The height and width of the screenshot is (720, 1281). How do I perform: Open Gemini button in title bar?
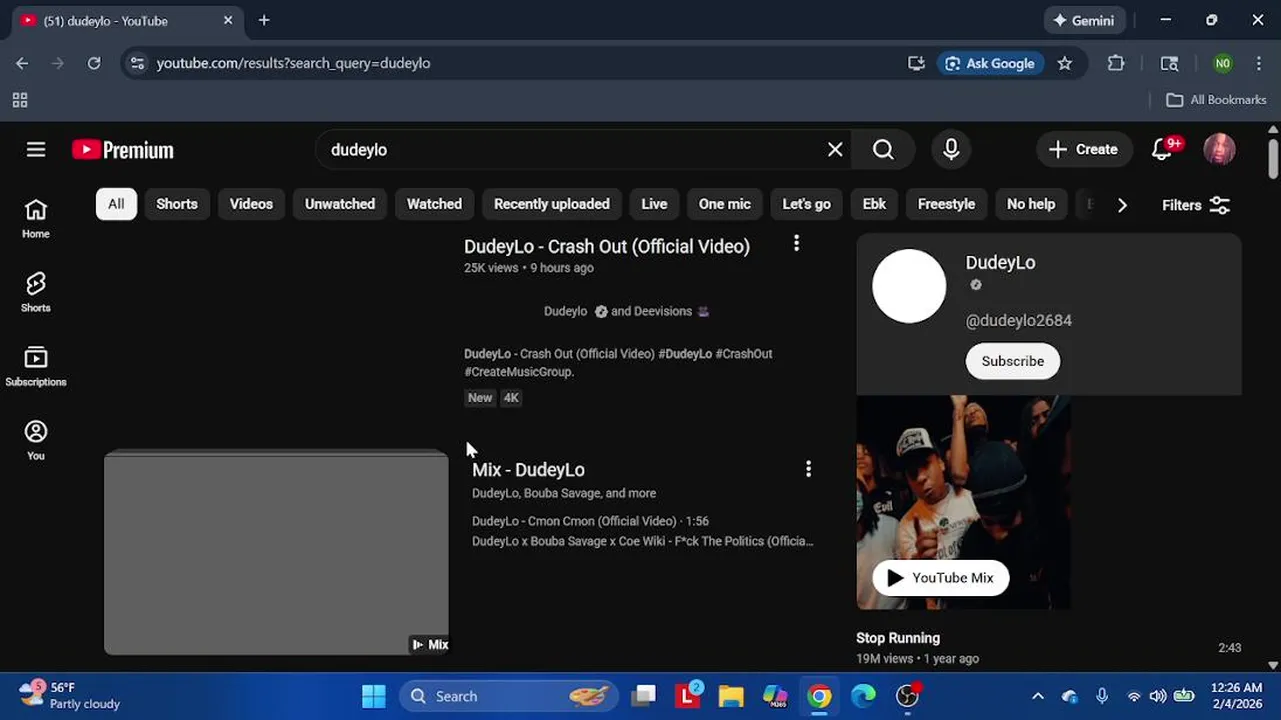[1085, 20]
